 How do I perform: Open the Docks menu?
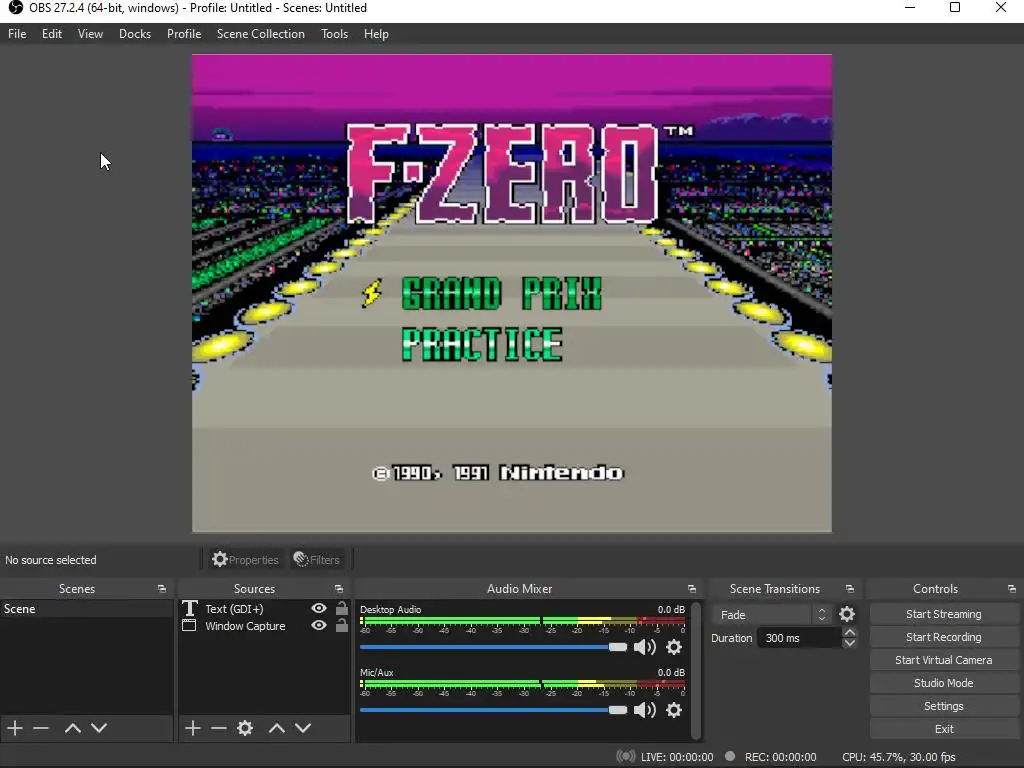[x=135, y=34]
